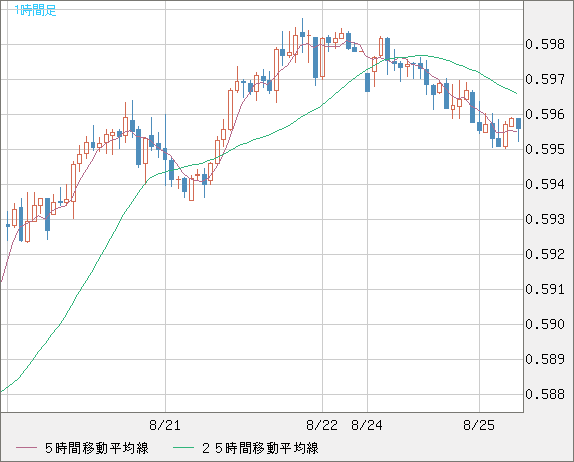Click the 0.594 price axis label
Image resolution: width=574 pixels, height=462 pixels.
545,184
